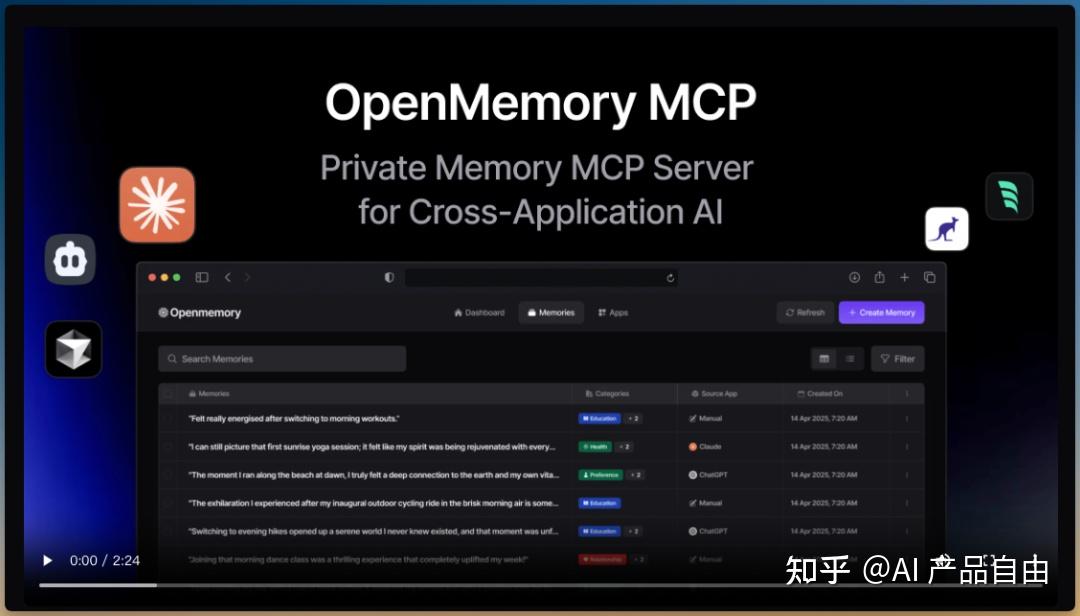Open kebab menu for evening hikes row

pyautogui.click(x=906, y=531)
